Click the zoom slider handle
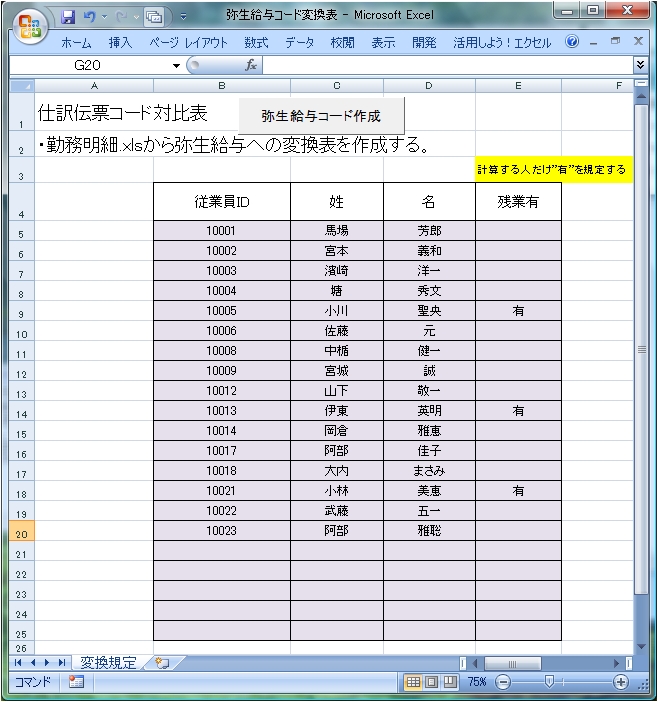Viewport: 658px width, 702px height. [x=549, y=682]
